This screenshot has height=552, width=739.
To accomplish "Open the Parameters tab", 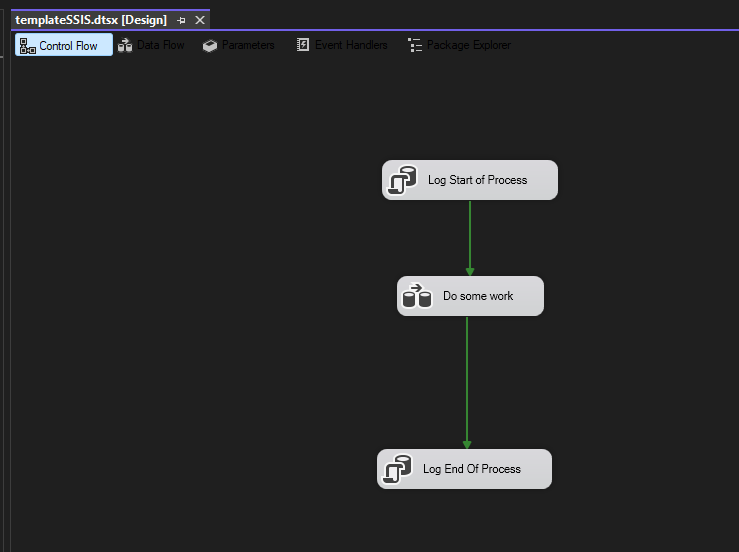I will [x=248, y=45].
